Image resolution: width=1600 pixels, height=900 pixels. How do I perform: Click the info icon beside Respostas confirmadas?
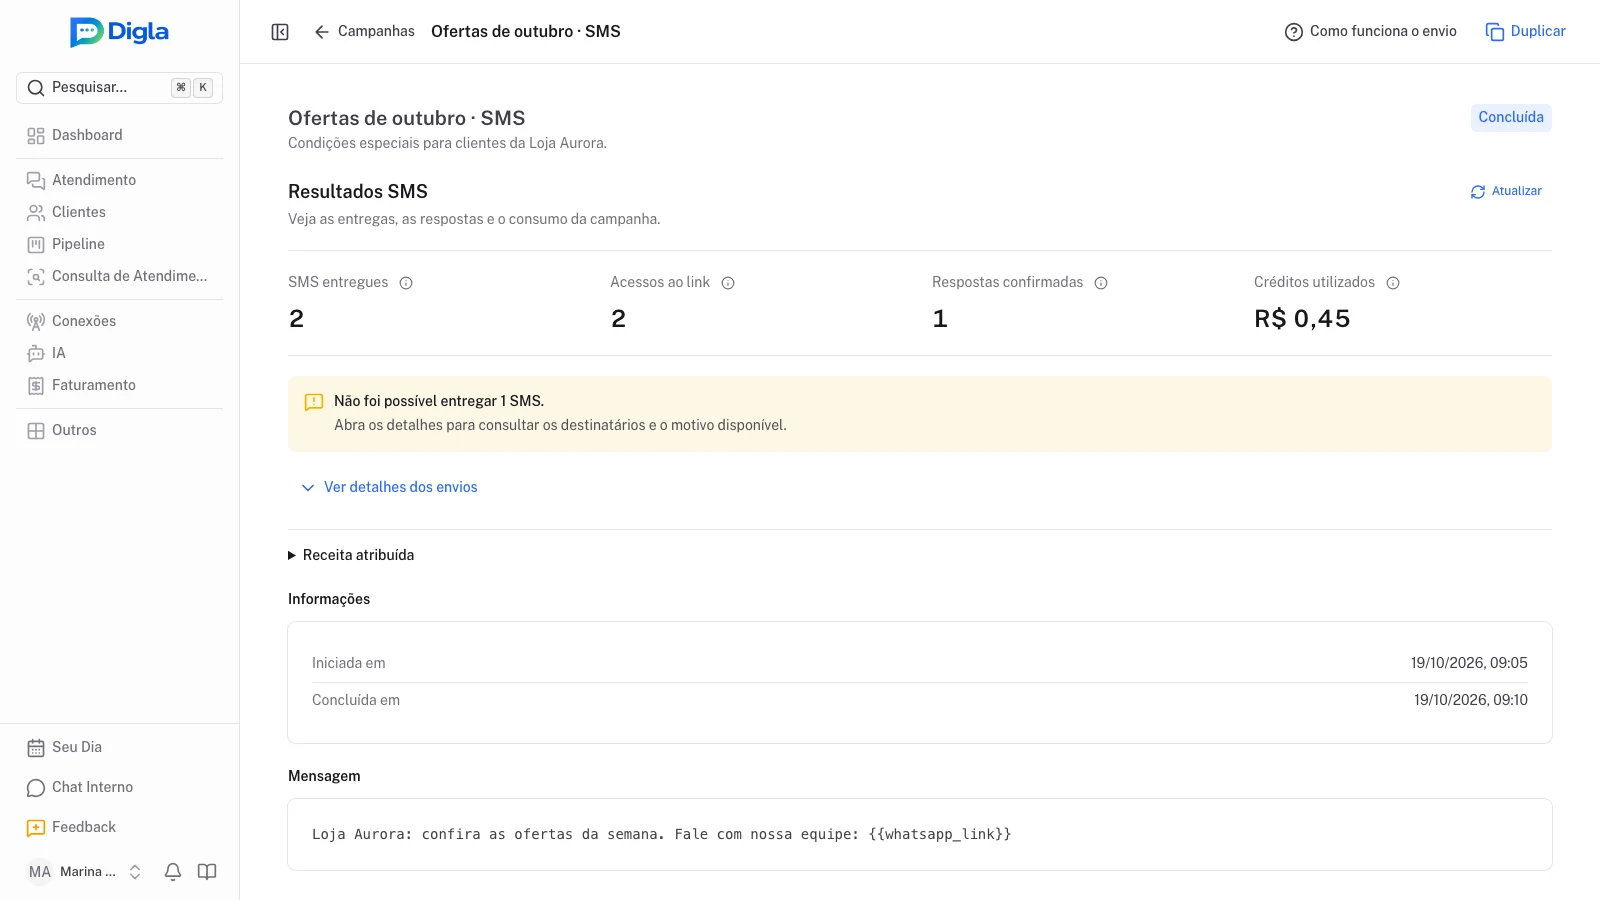point(1101,283)
